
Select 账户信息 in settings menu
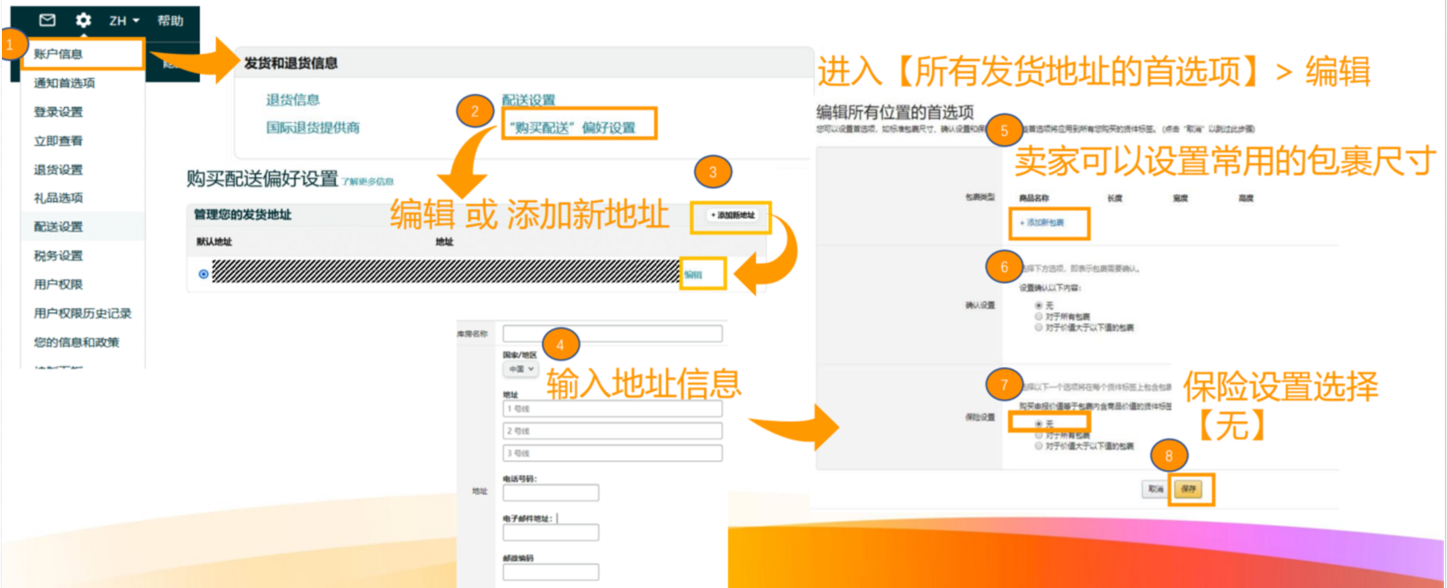tap(58, 54)
